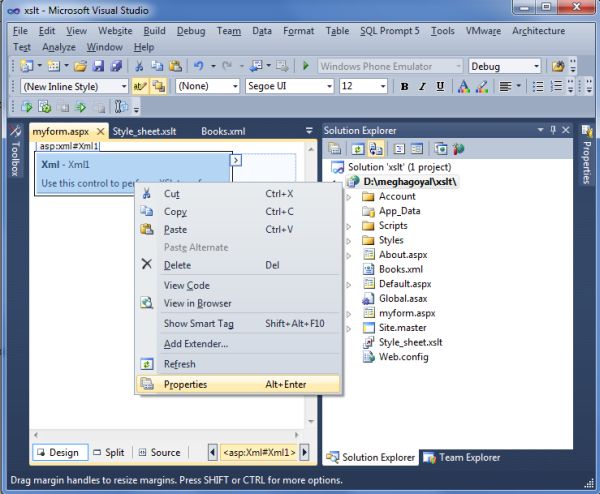Switch to Source view
The height and width of the screenshot is (494, 600).
point(160,452)
